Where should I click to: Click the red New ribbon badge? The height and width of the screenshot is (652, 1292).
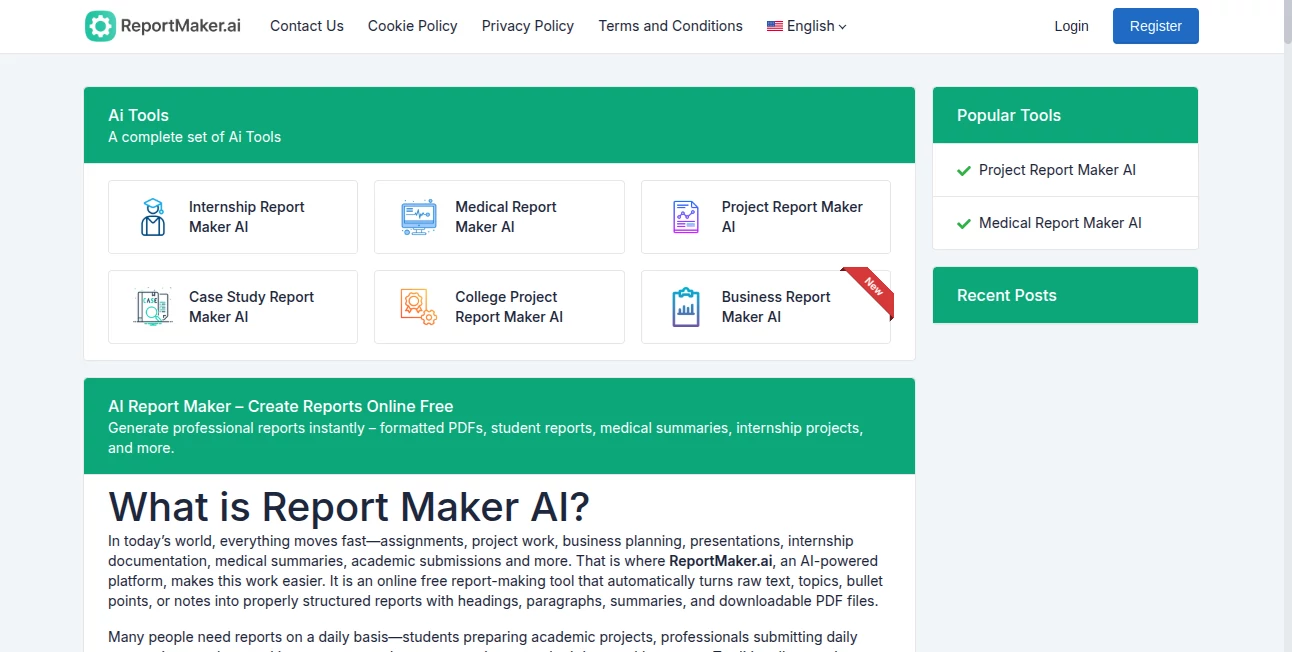(x=866, y=291)
